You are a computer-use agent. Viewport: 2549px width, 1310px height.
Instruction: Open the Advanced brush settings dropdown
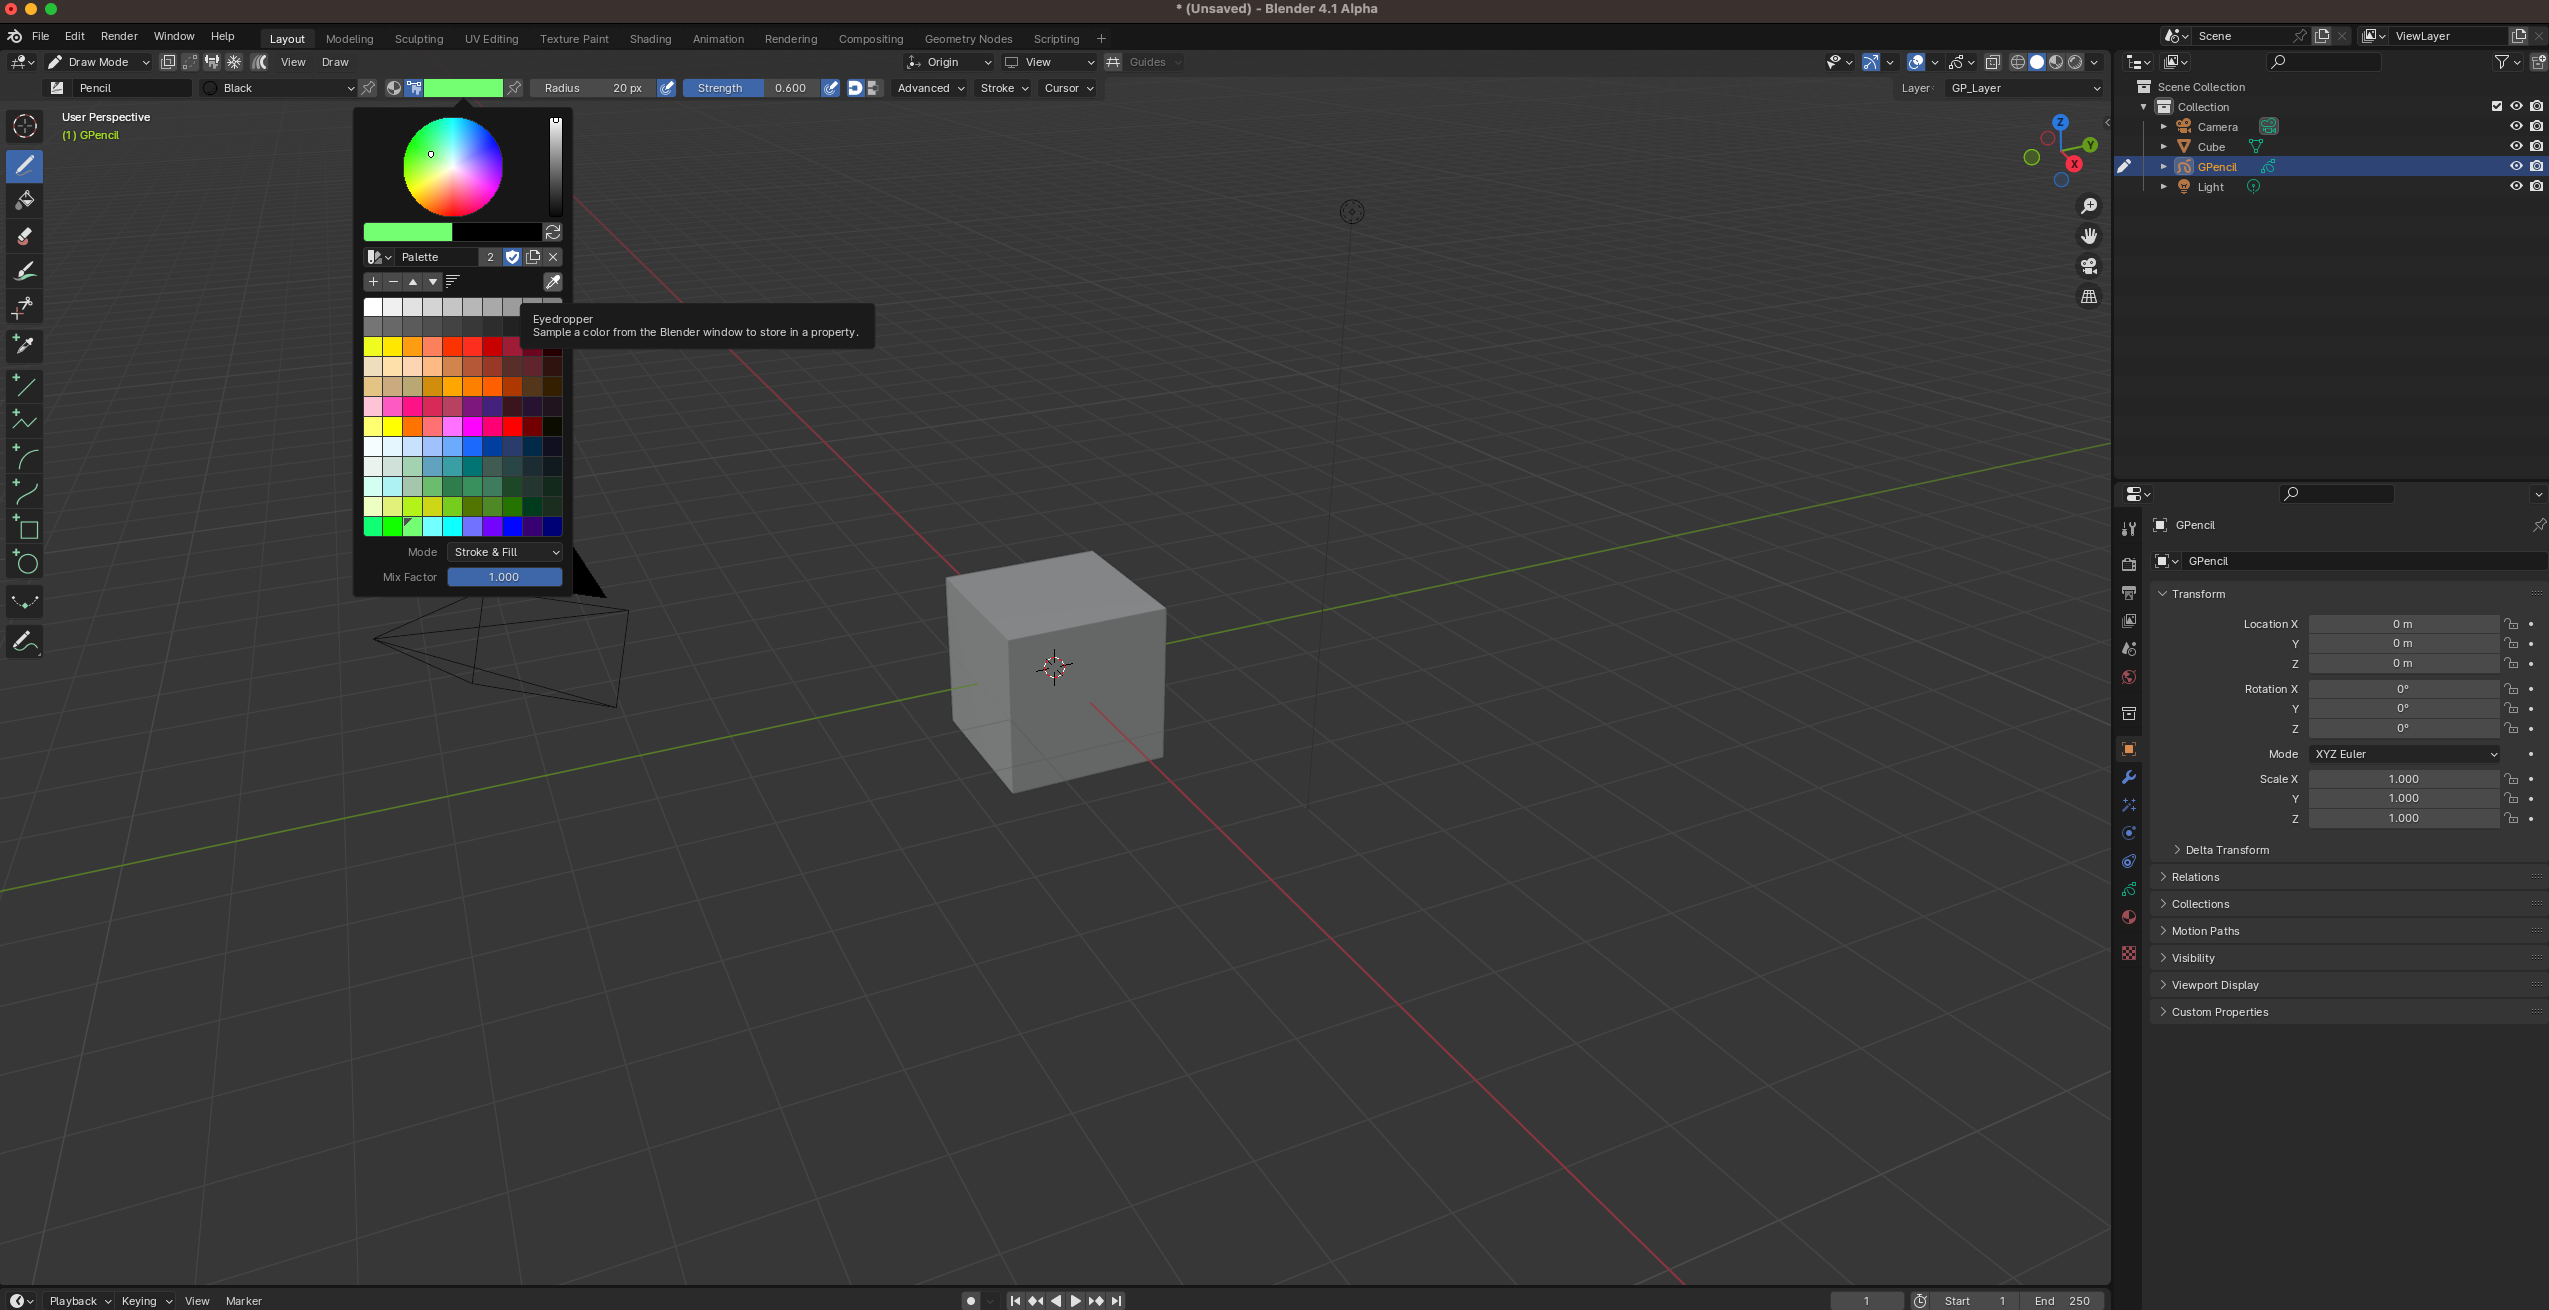(930, 88)
